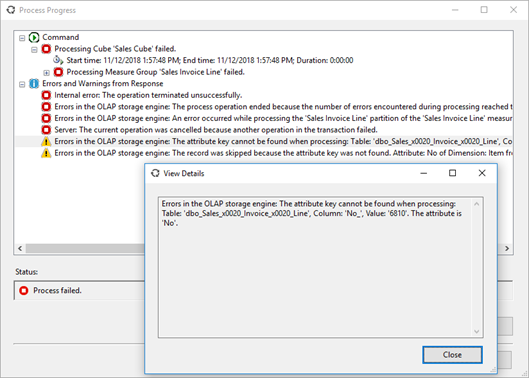Click 'Process failed.' status text

click(57, 291)
